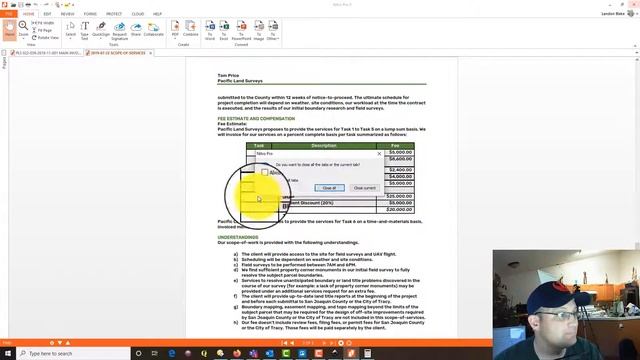Click the Close all button
Viewport: 640px width, 360px height.
329,188
